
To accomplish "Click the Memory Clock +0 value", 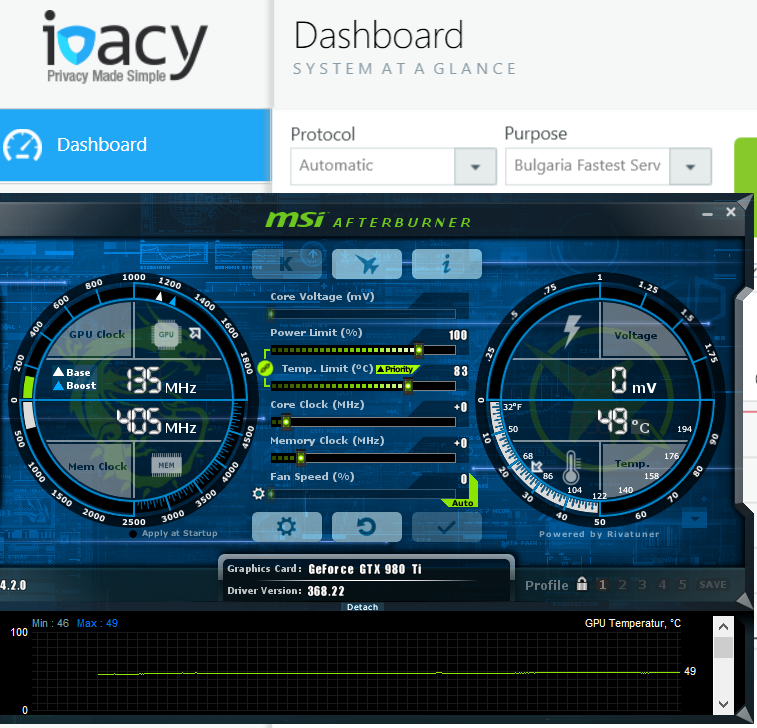I will pyautogui.click(x=461, y=443).
